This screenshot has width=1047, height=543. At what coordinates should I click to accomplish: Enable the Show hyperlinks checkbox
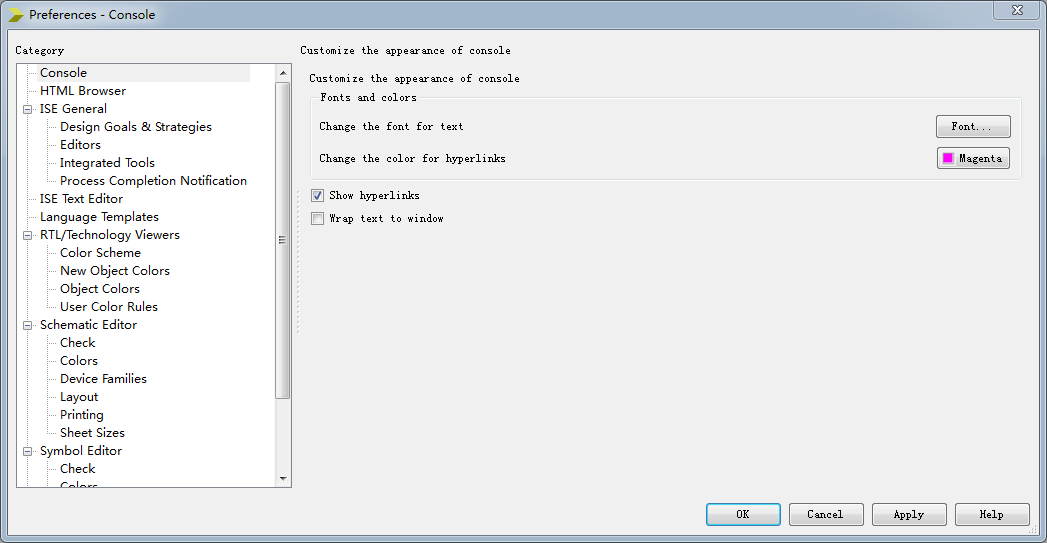pyautogui.click(x=317, y=196)
